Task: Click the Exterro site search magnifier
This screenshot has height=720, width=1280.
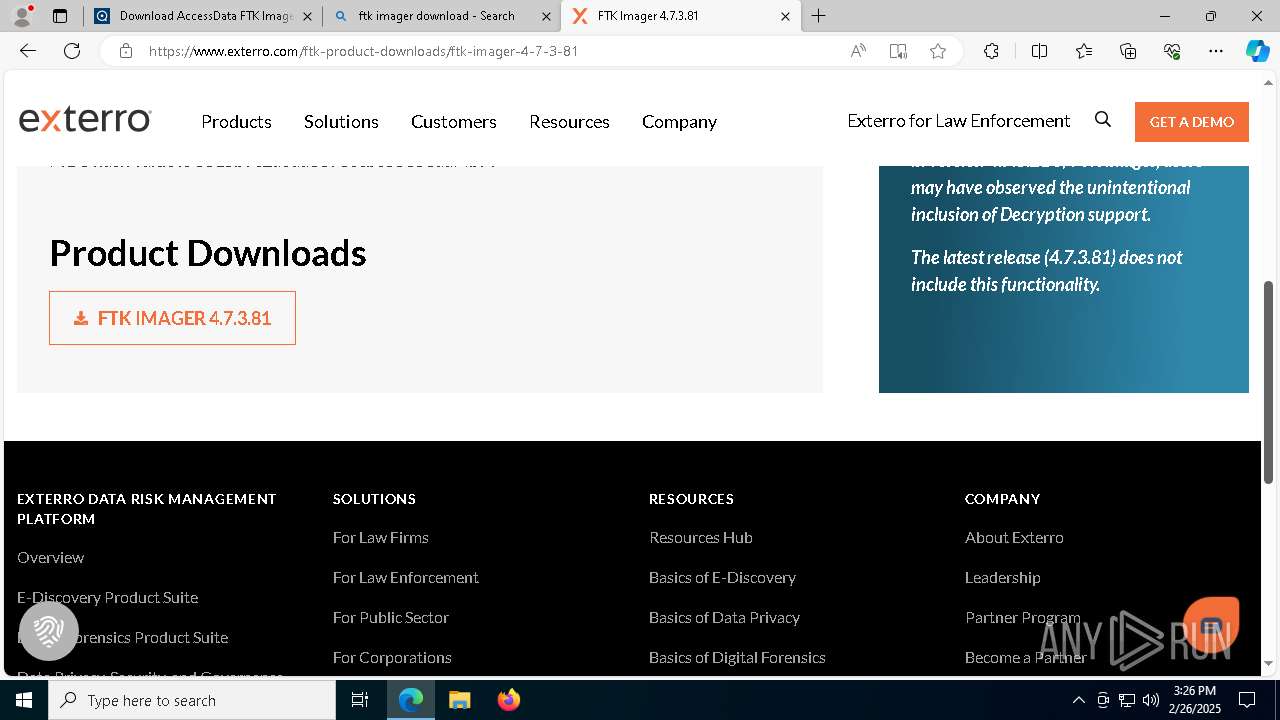Action: tap(1103, 120)
